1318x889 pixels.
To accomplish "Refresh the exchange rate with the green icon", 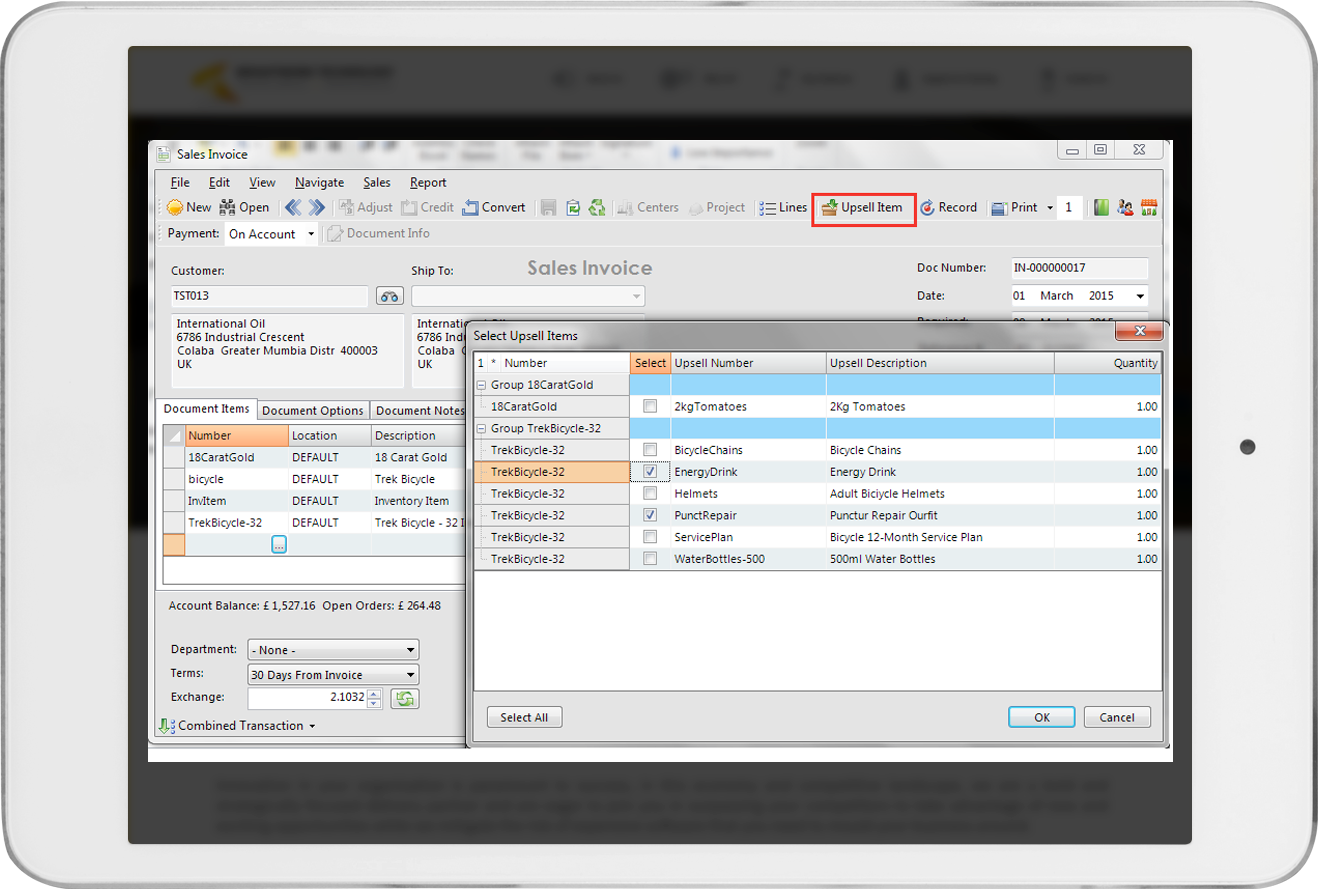I will tap(404, 699).
